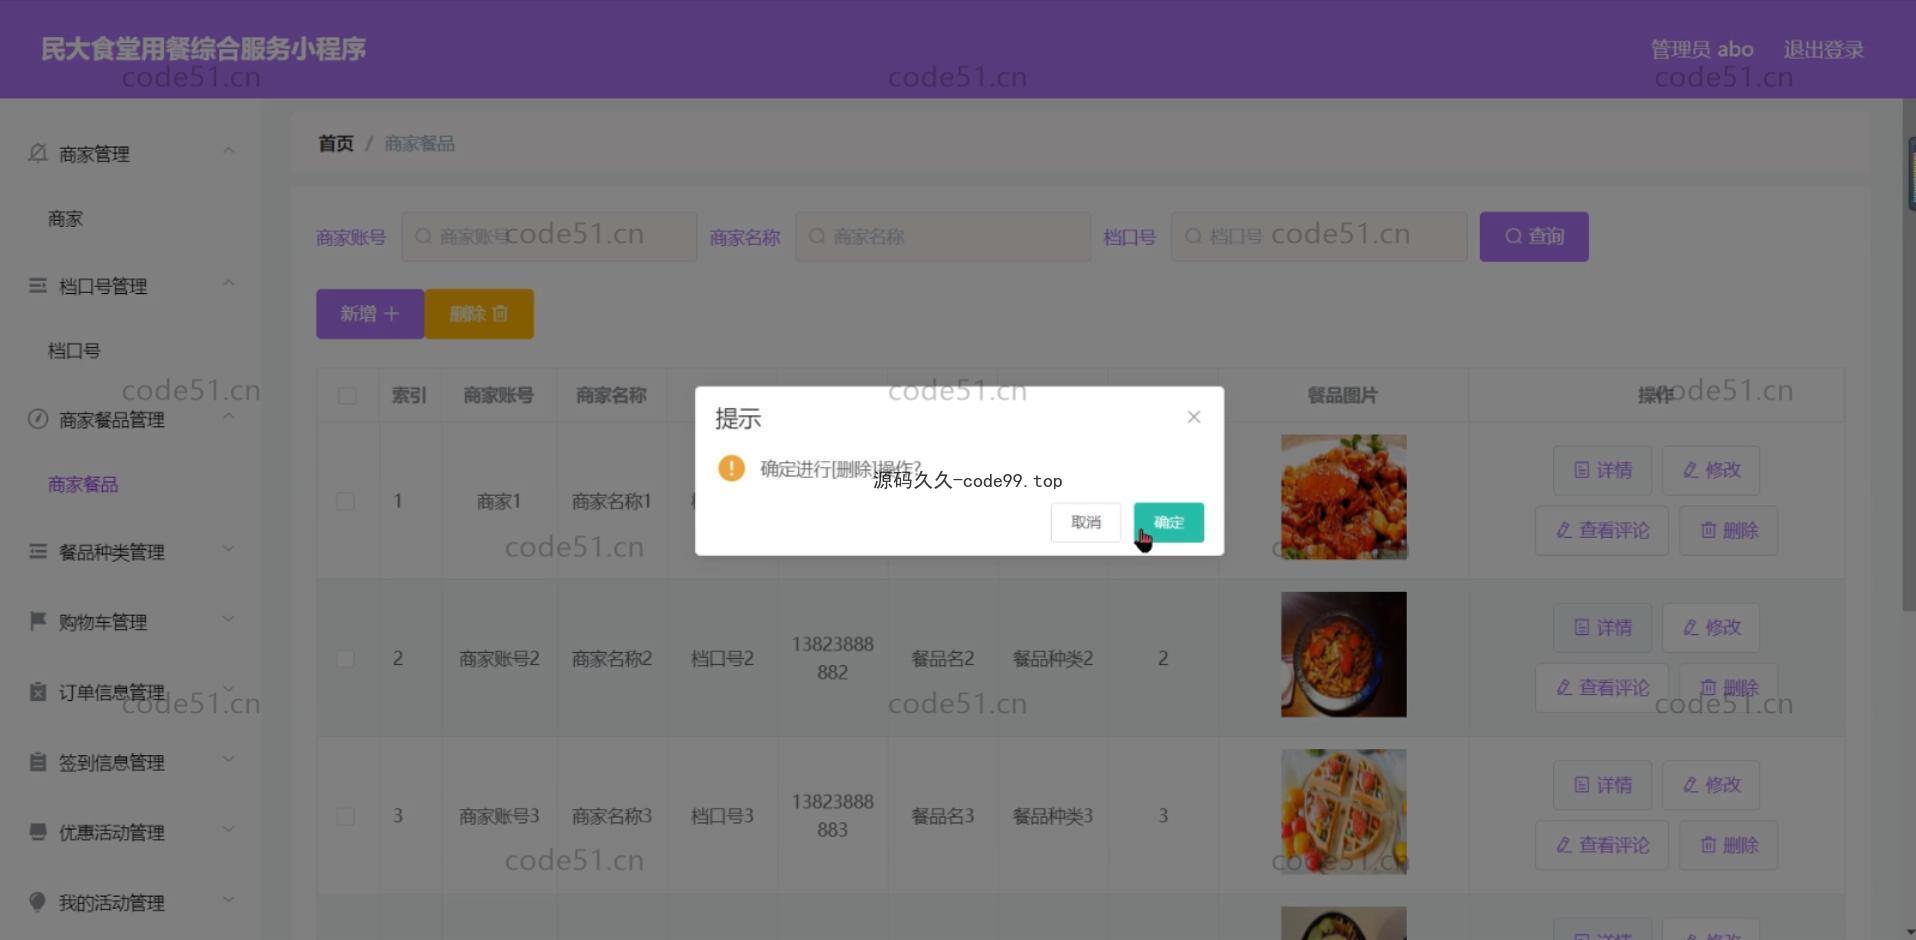Image resolution: width=1916 pixels, height=940 pixels.
Task: Go to 首页 in the breadcrumb
Action: 336,143
